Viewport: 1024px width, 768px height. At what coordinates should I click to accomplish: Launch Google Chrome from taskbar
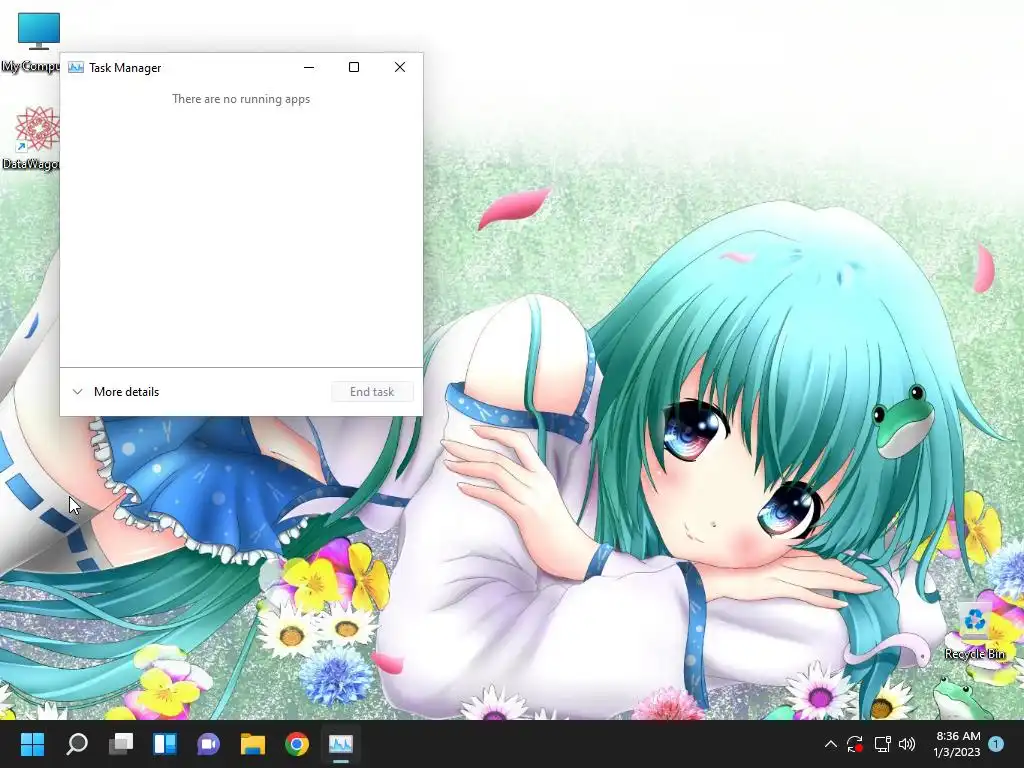point(296,744)
